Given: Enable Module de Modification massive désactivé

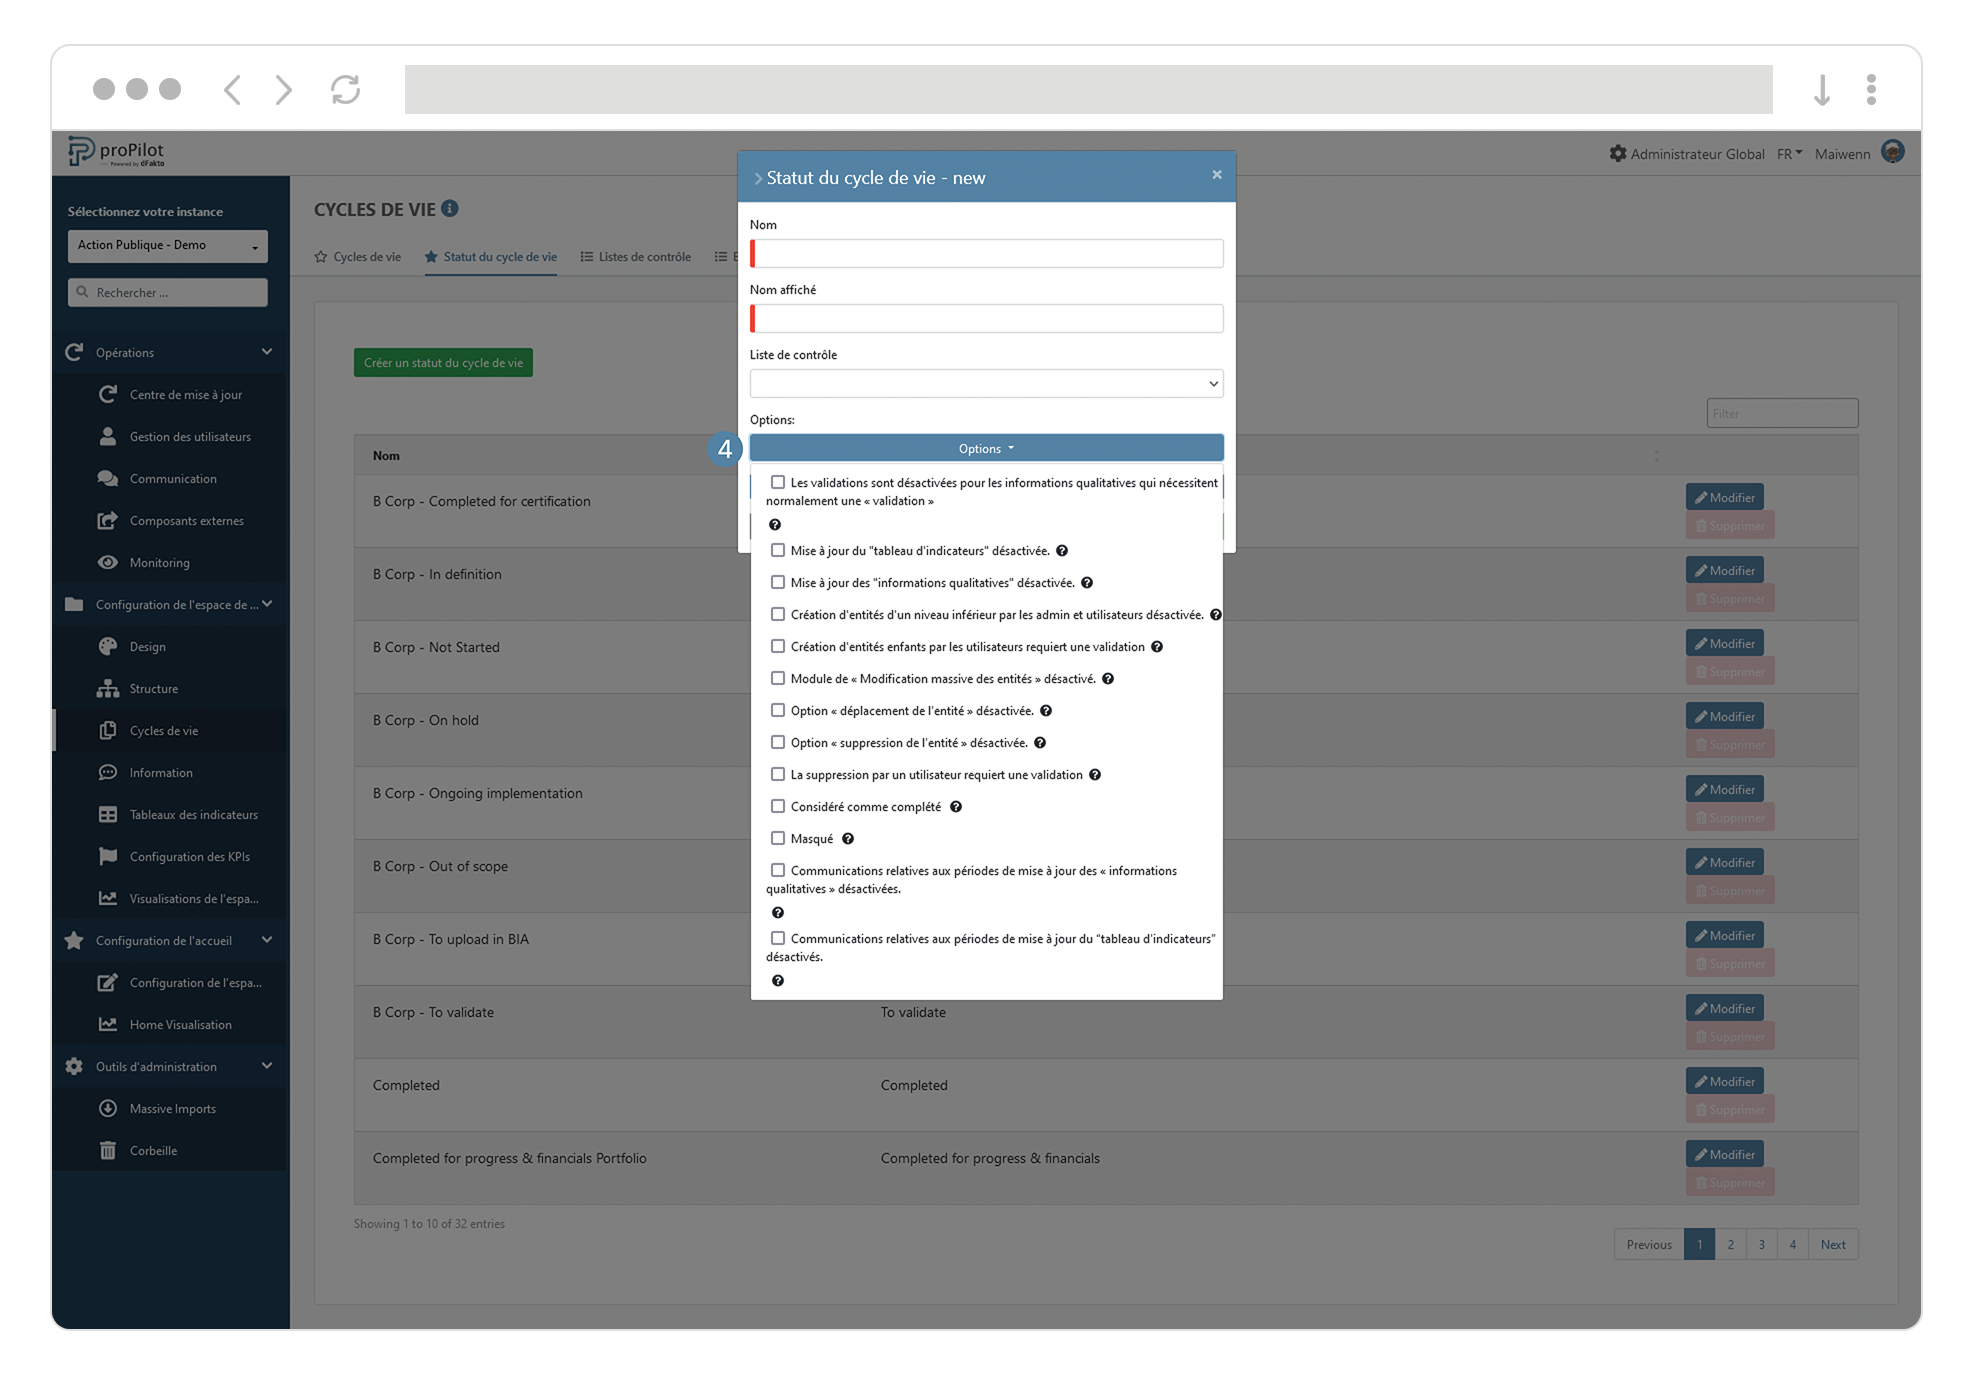Looking at the screenshot, I should point(779,678).
